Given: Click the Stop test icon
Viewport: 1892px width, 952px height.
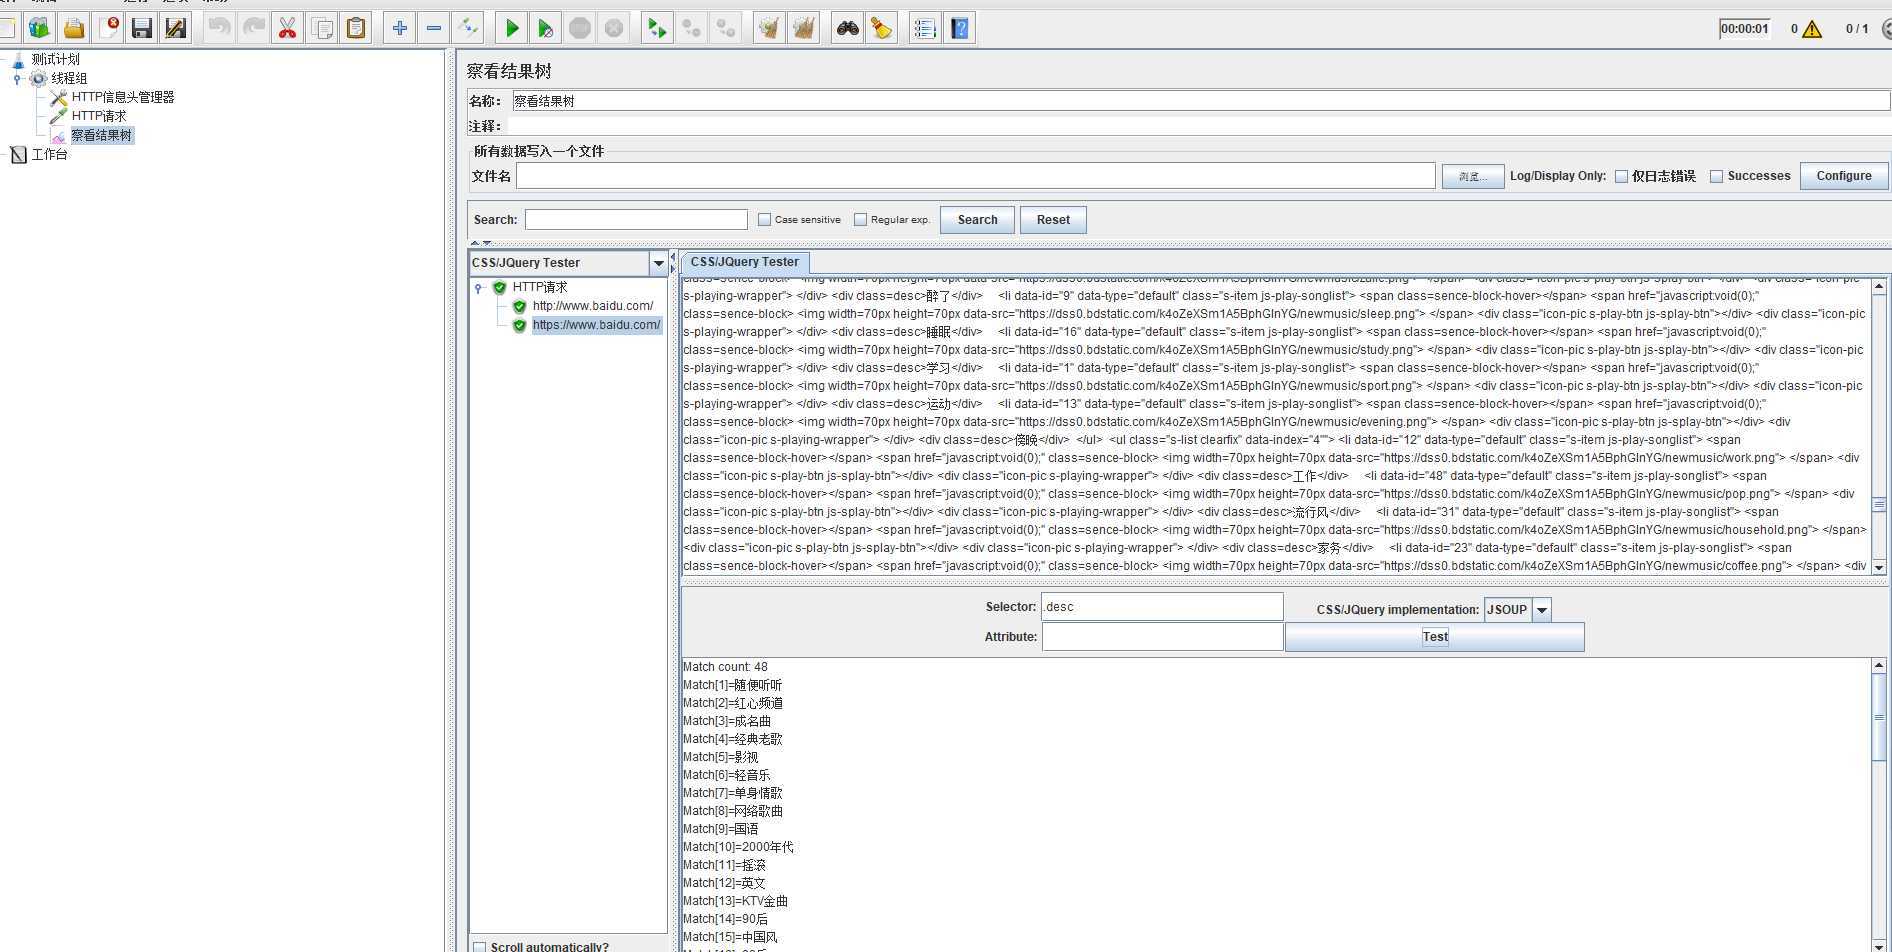Looking at the screenshot, I should 580,28.
